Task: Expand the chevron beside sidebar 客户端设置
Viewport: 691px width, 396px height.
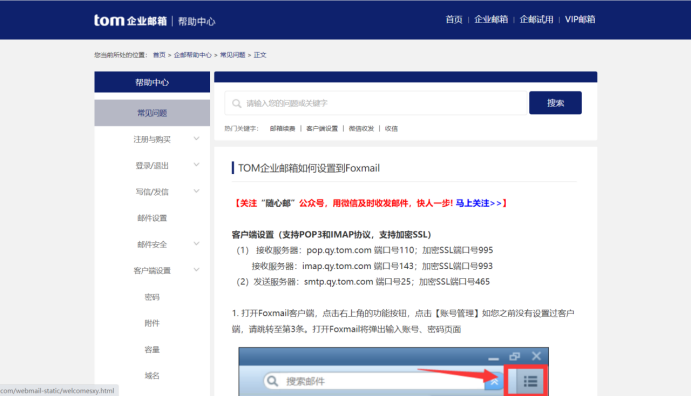Action: pyautogui.click(x=197, y=270)
